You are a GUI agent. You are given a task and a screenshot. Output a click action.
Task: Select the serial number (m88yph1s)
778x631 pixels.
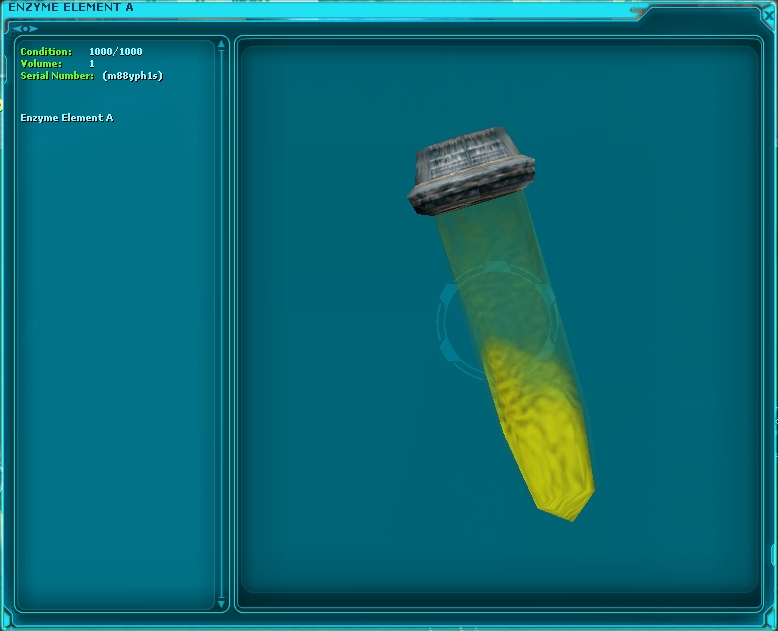click(132, 76)
